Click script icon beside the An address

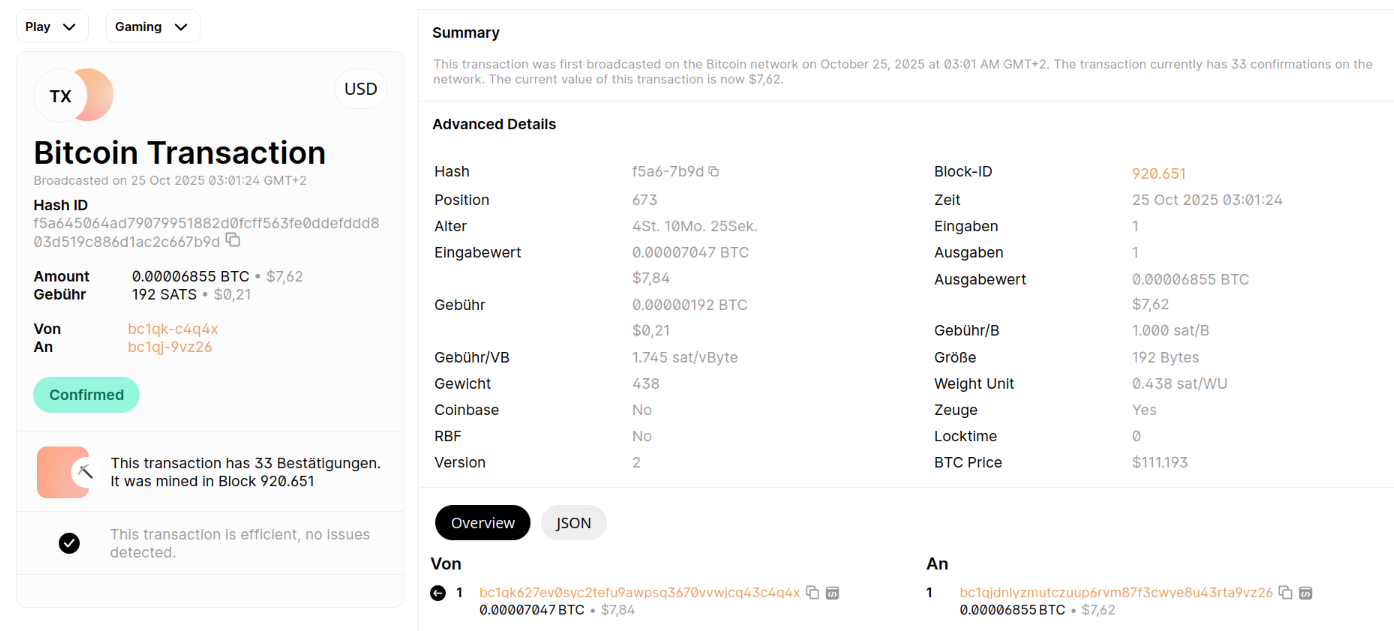tap(1305, 593)
